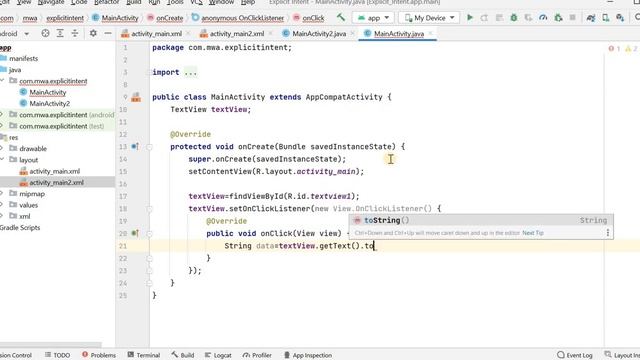The image size is (640, 360).
Task: Click the Run with Coverage icon
Action: (528, 18)
